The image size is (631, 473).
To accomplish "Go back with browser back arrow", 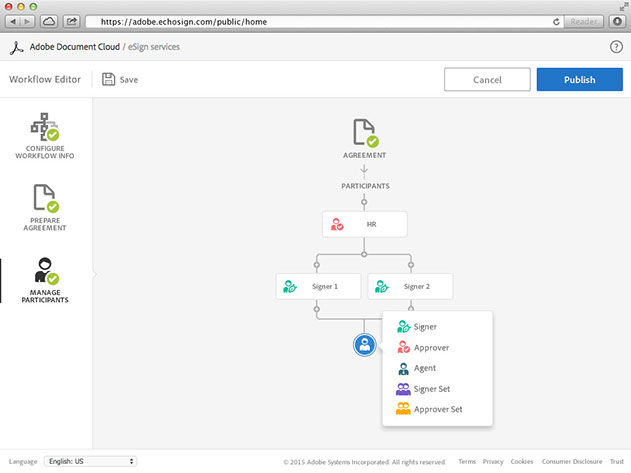I will click(x=14, y=21).
